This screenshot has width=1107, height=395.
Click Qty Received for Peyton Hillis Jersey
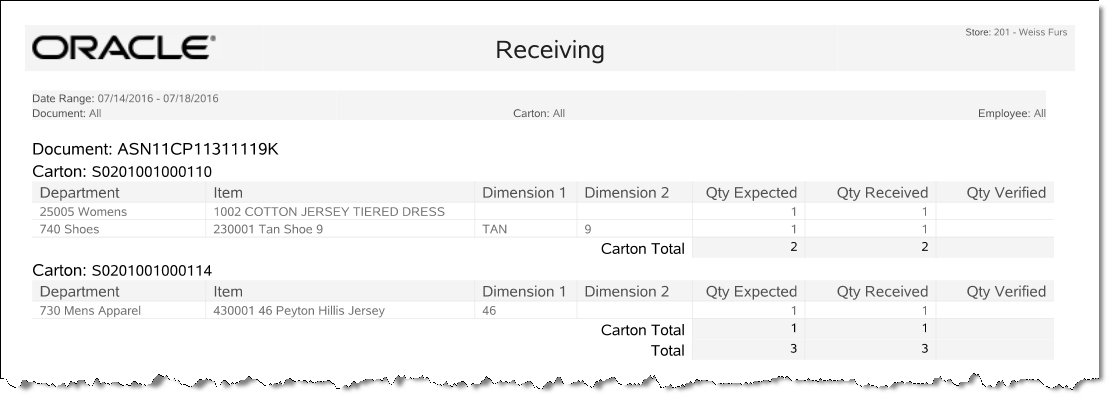[924, 310]
